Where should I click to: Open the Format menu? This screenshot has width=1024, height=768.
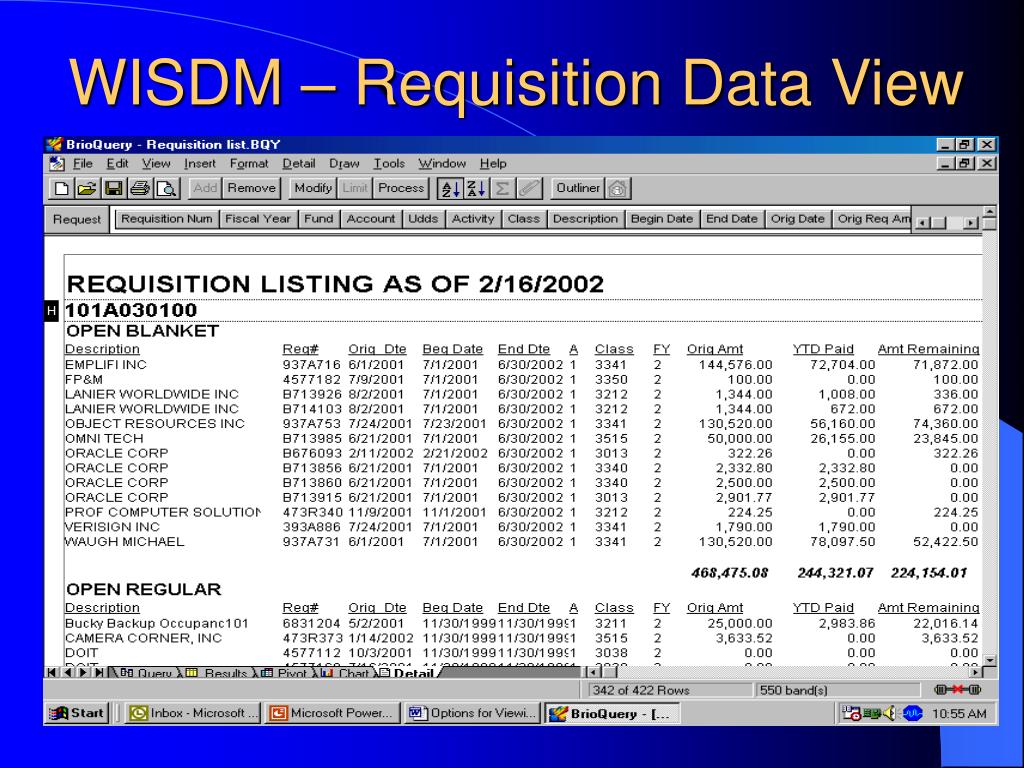(249, 163)
